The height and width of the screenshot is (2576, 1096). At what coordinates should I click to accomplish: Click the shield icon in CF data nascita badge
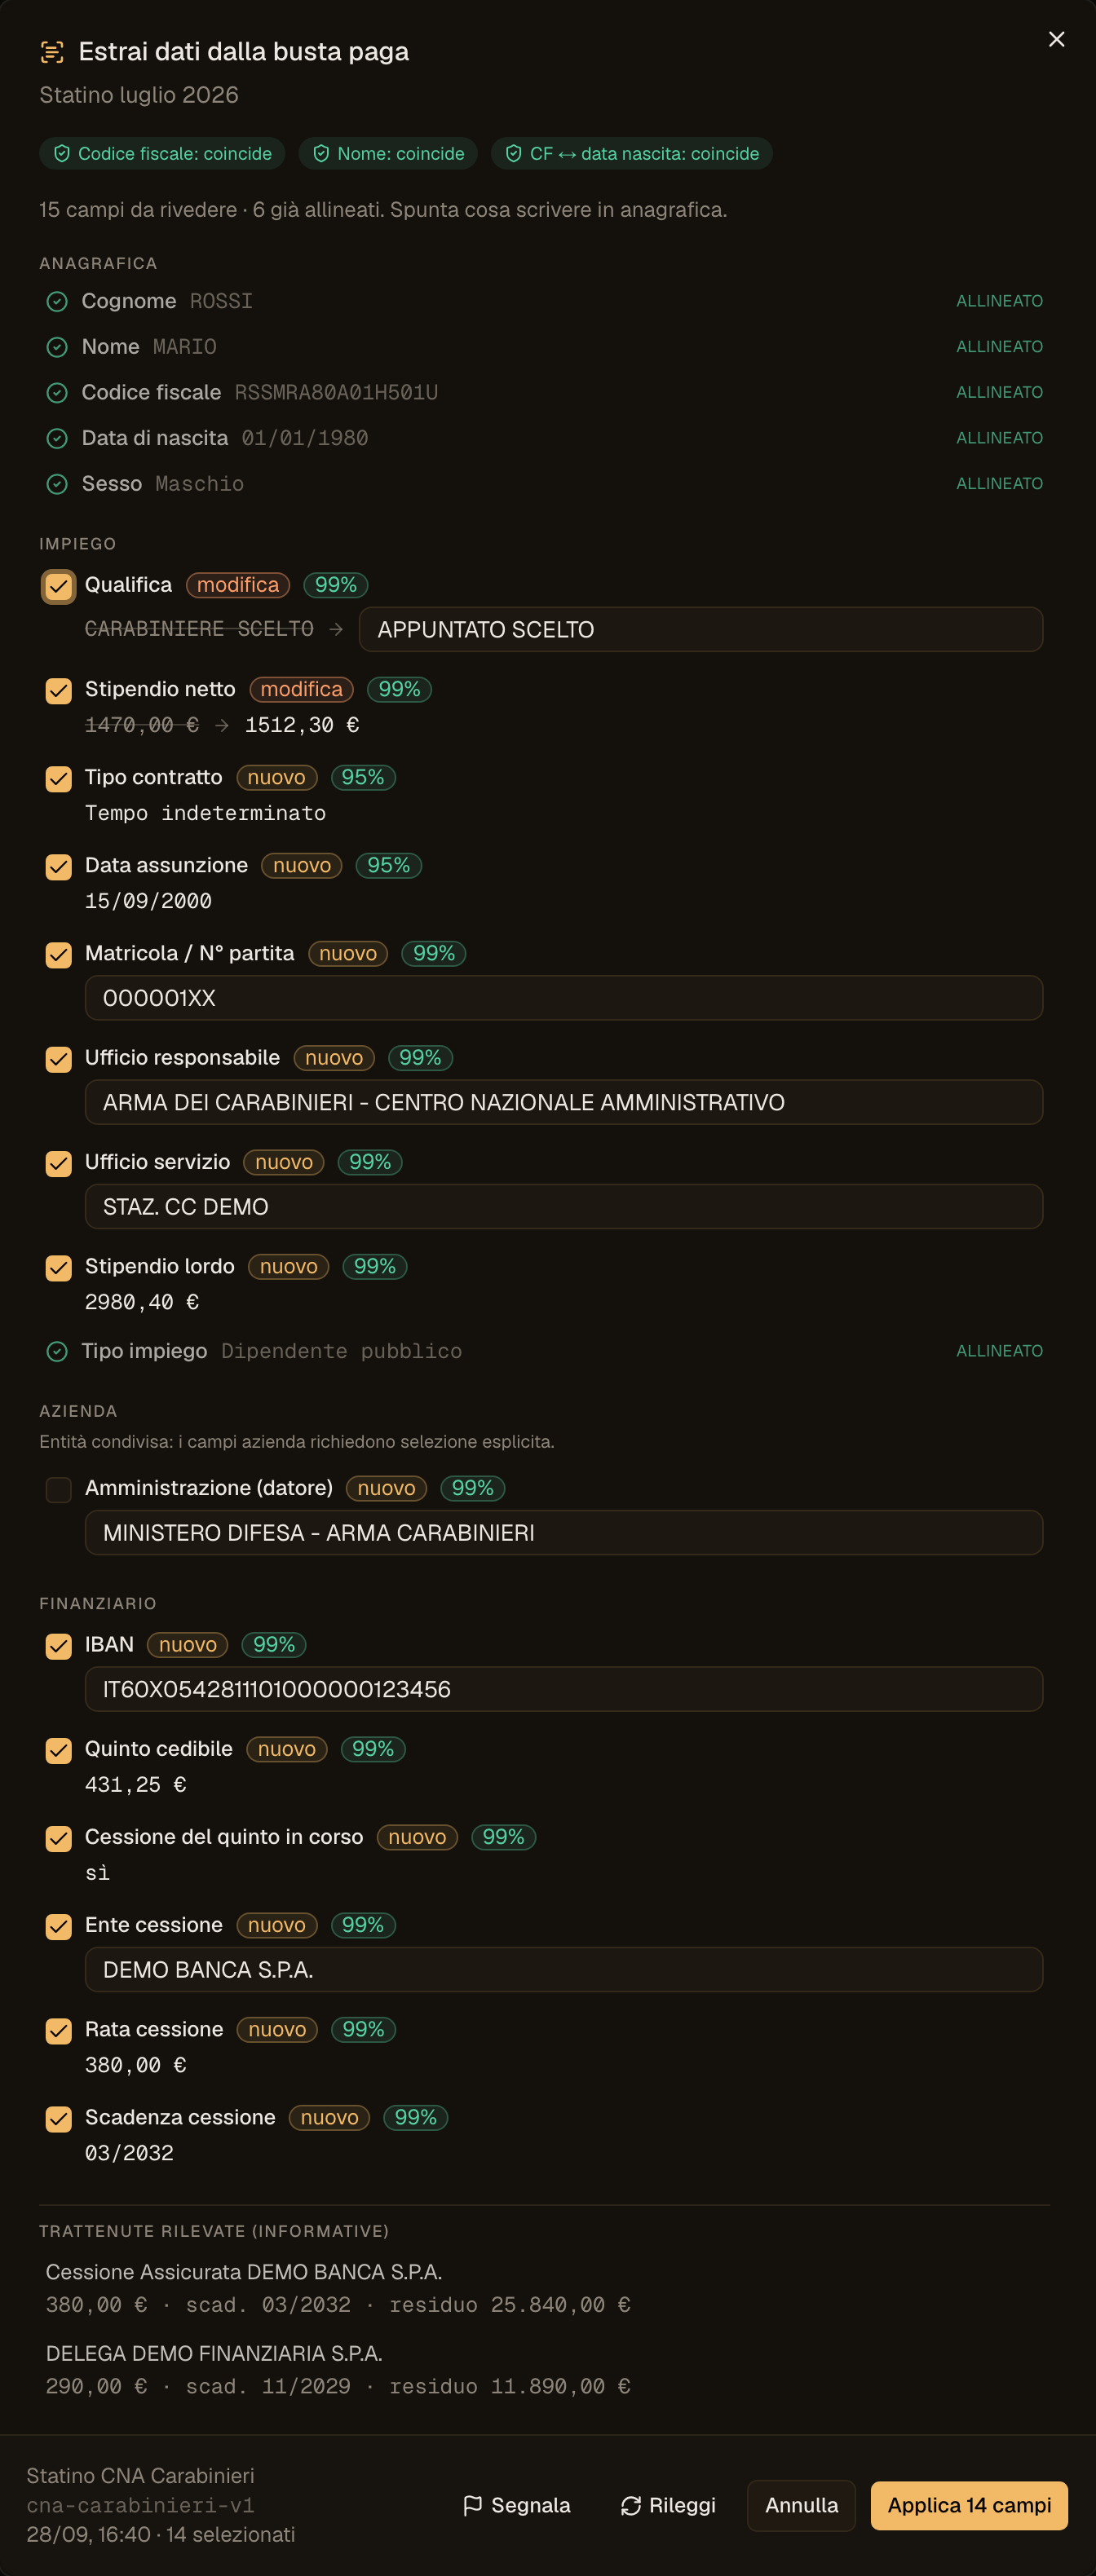point(514,153)
